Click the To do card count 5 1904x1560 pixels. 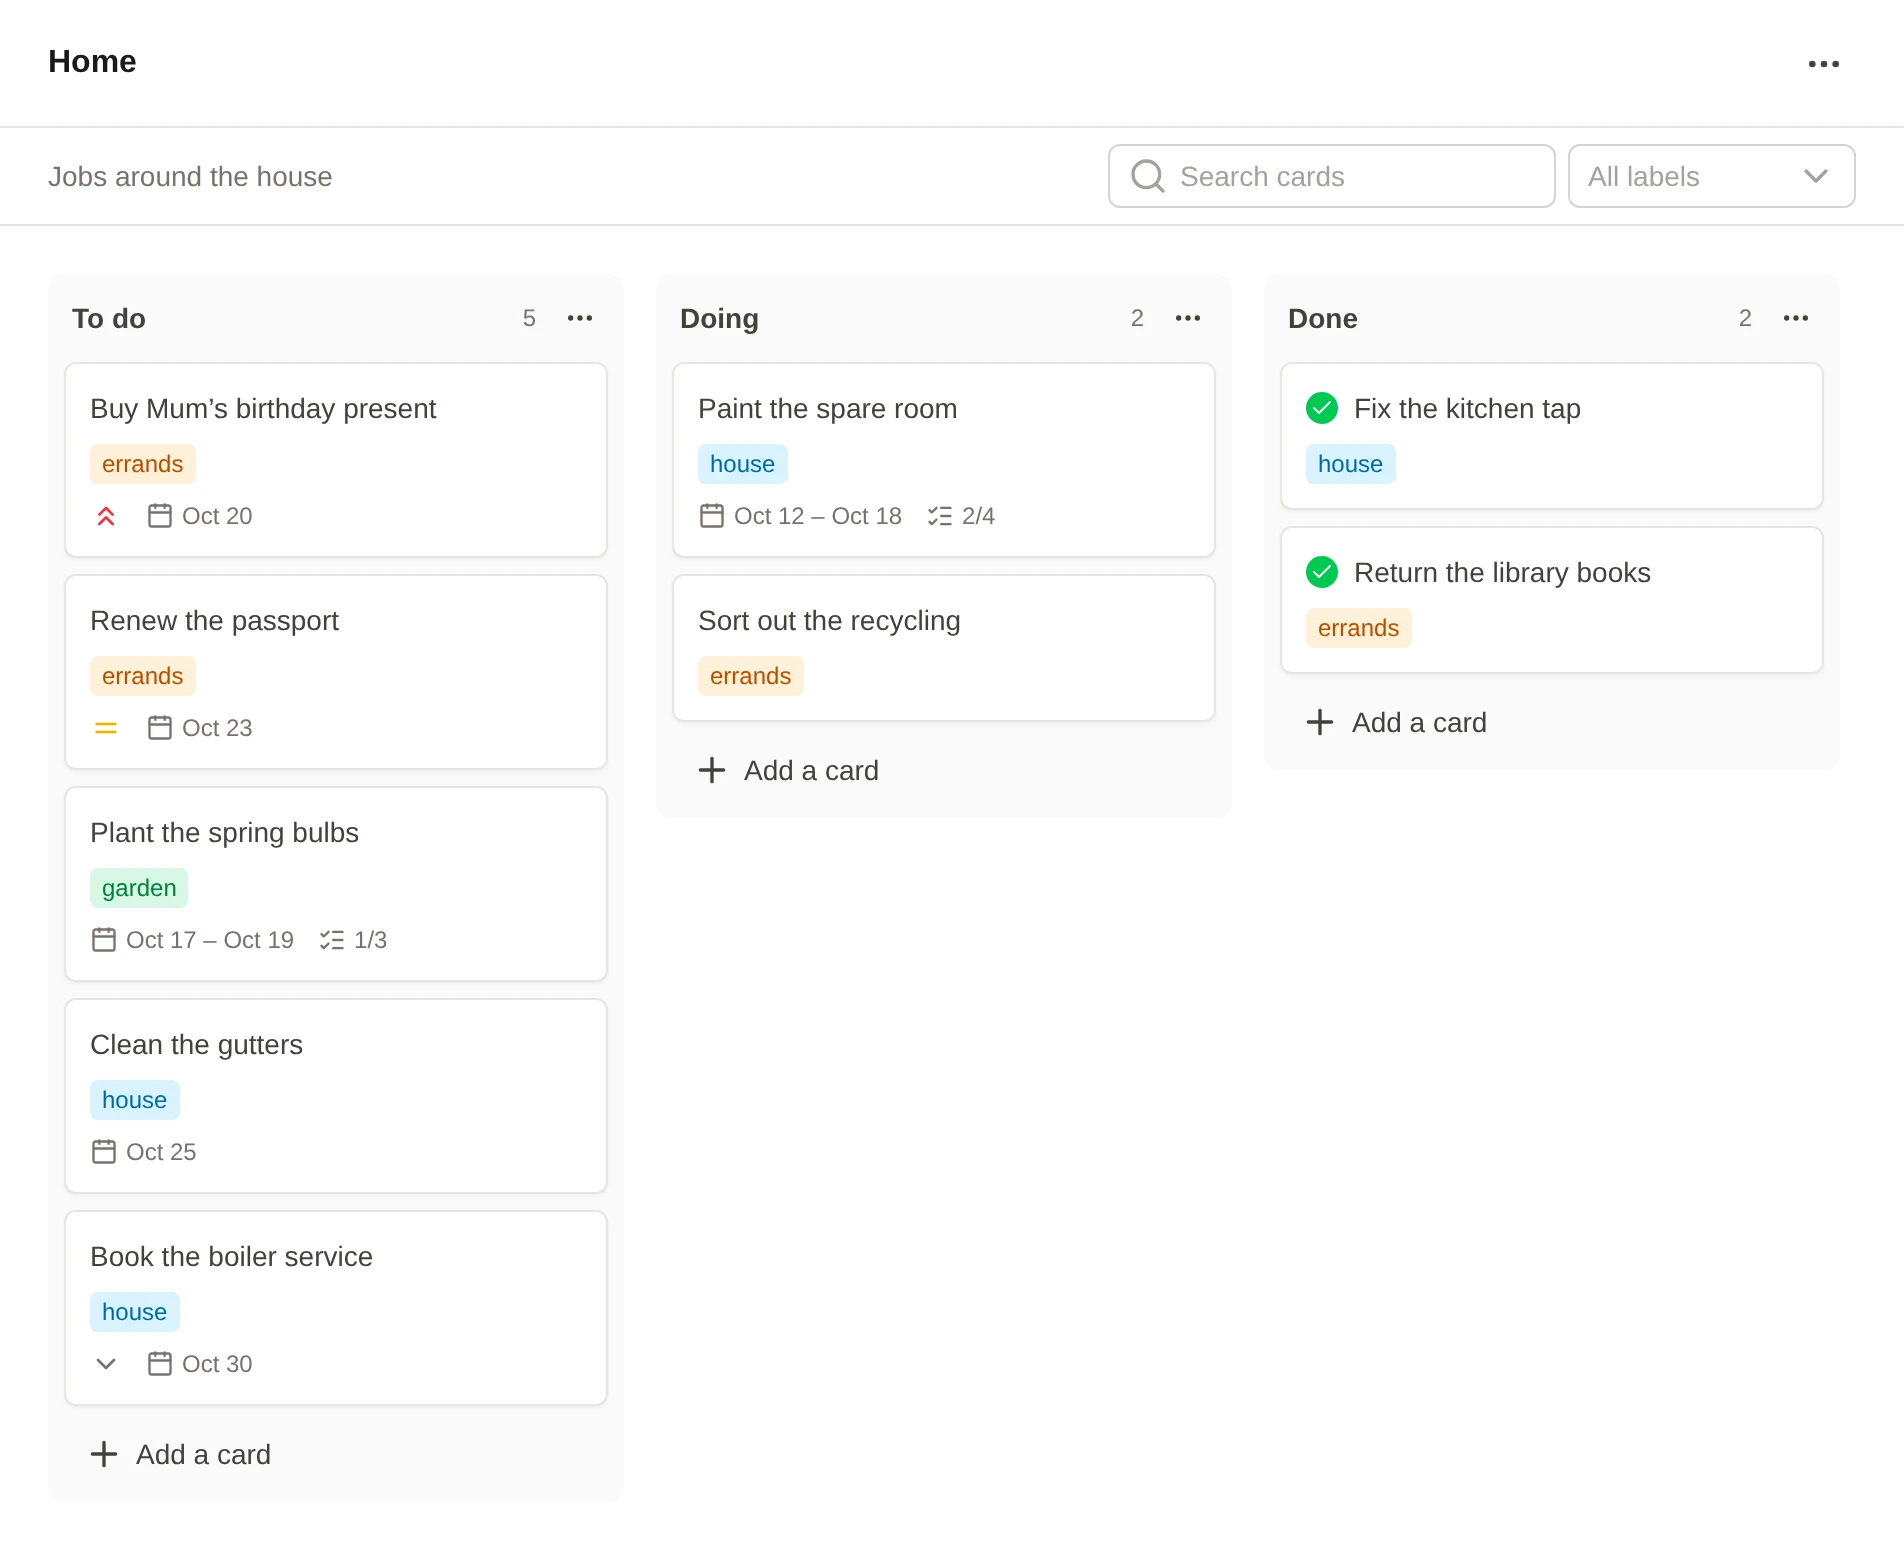[x=529, y=318]
